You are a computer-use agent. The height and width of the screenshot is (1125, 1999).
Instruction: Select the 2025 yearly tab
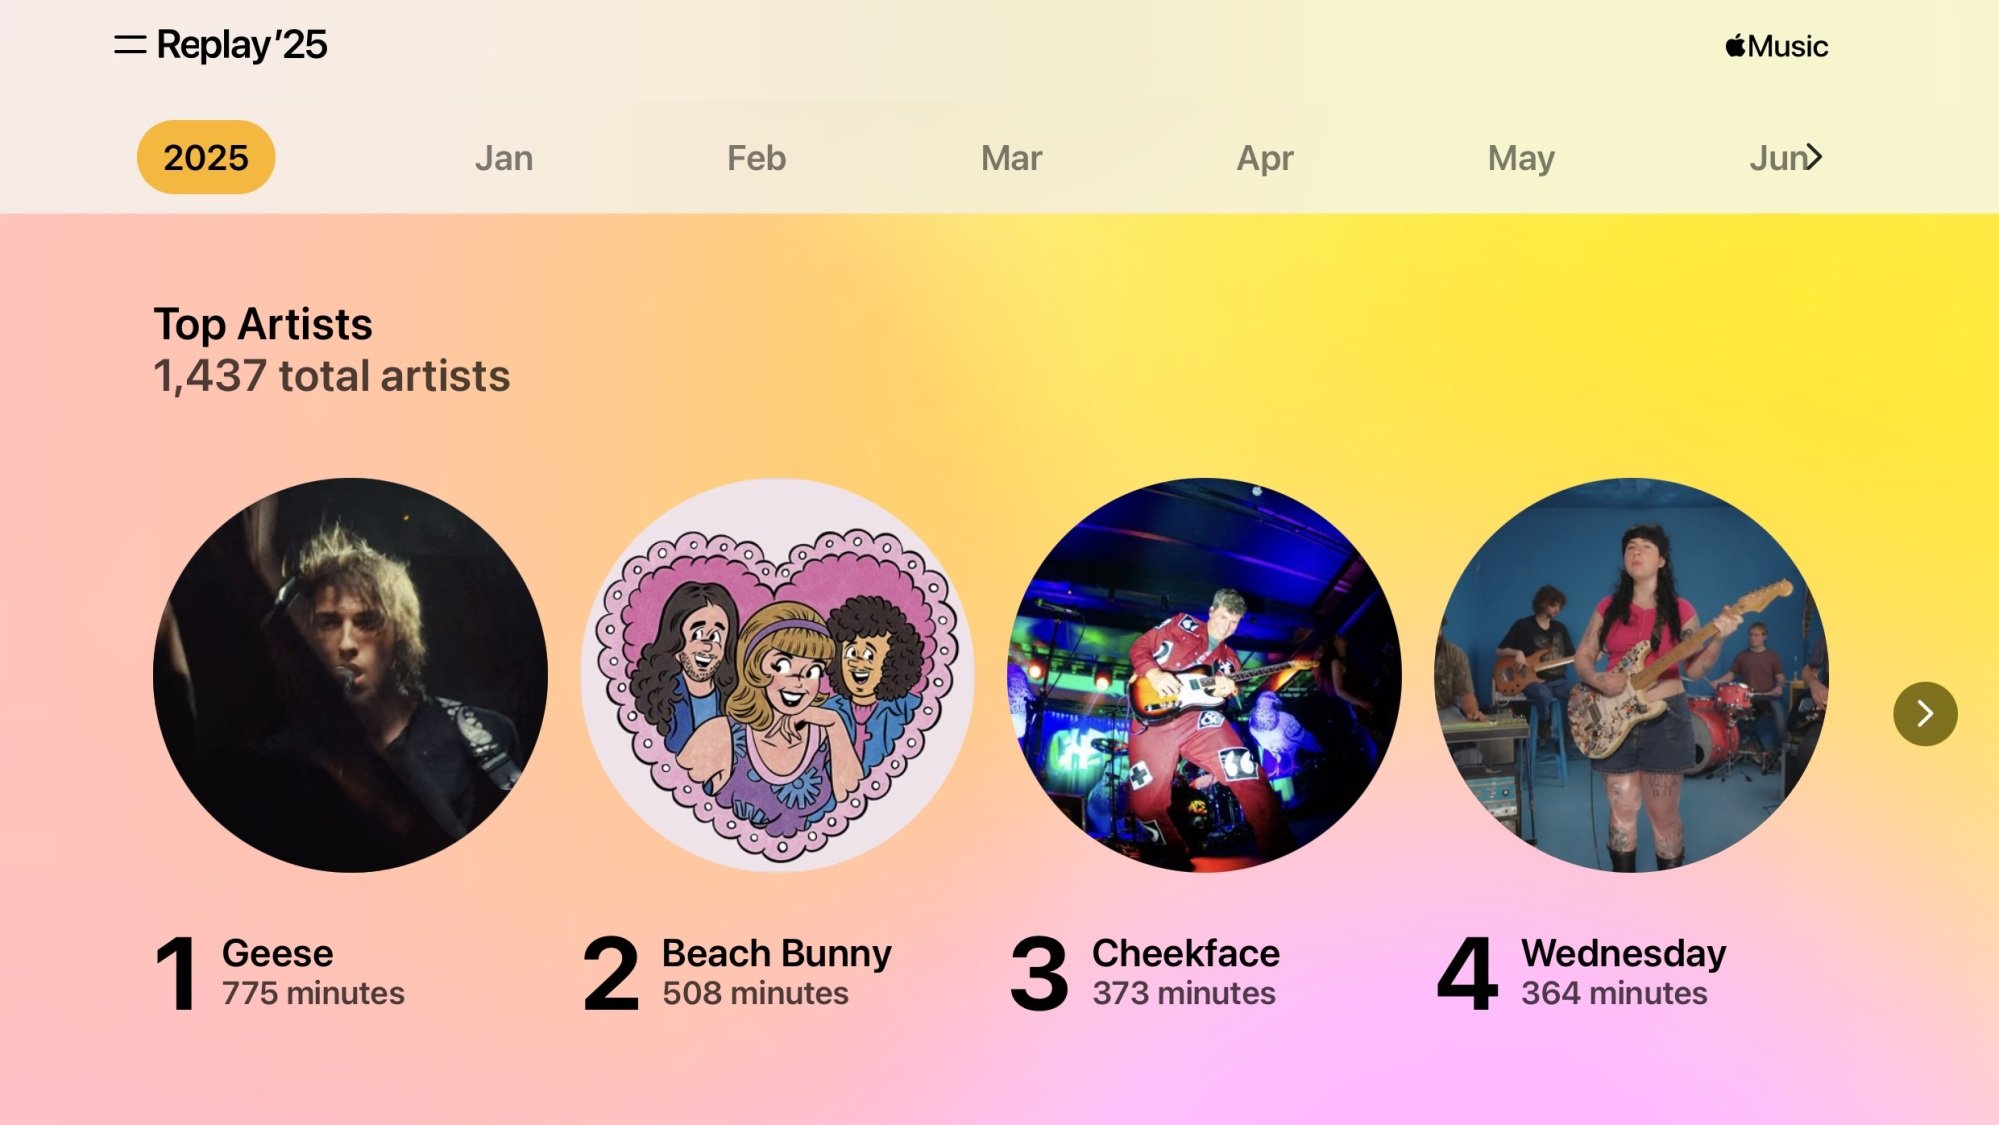click(206, 157)
